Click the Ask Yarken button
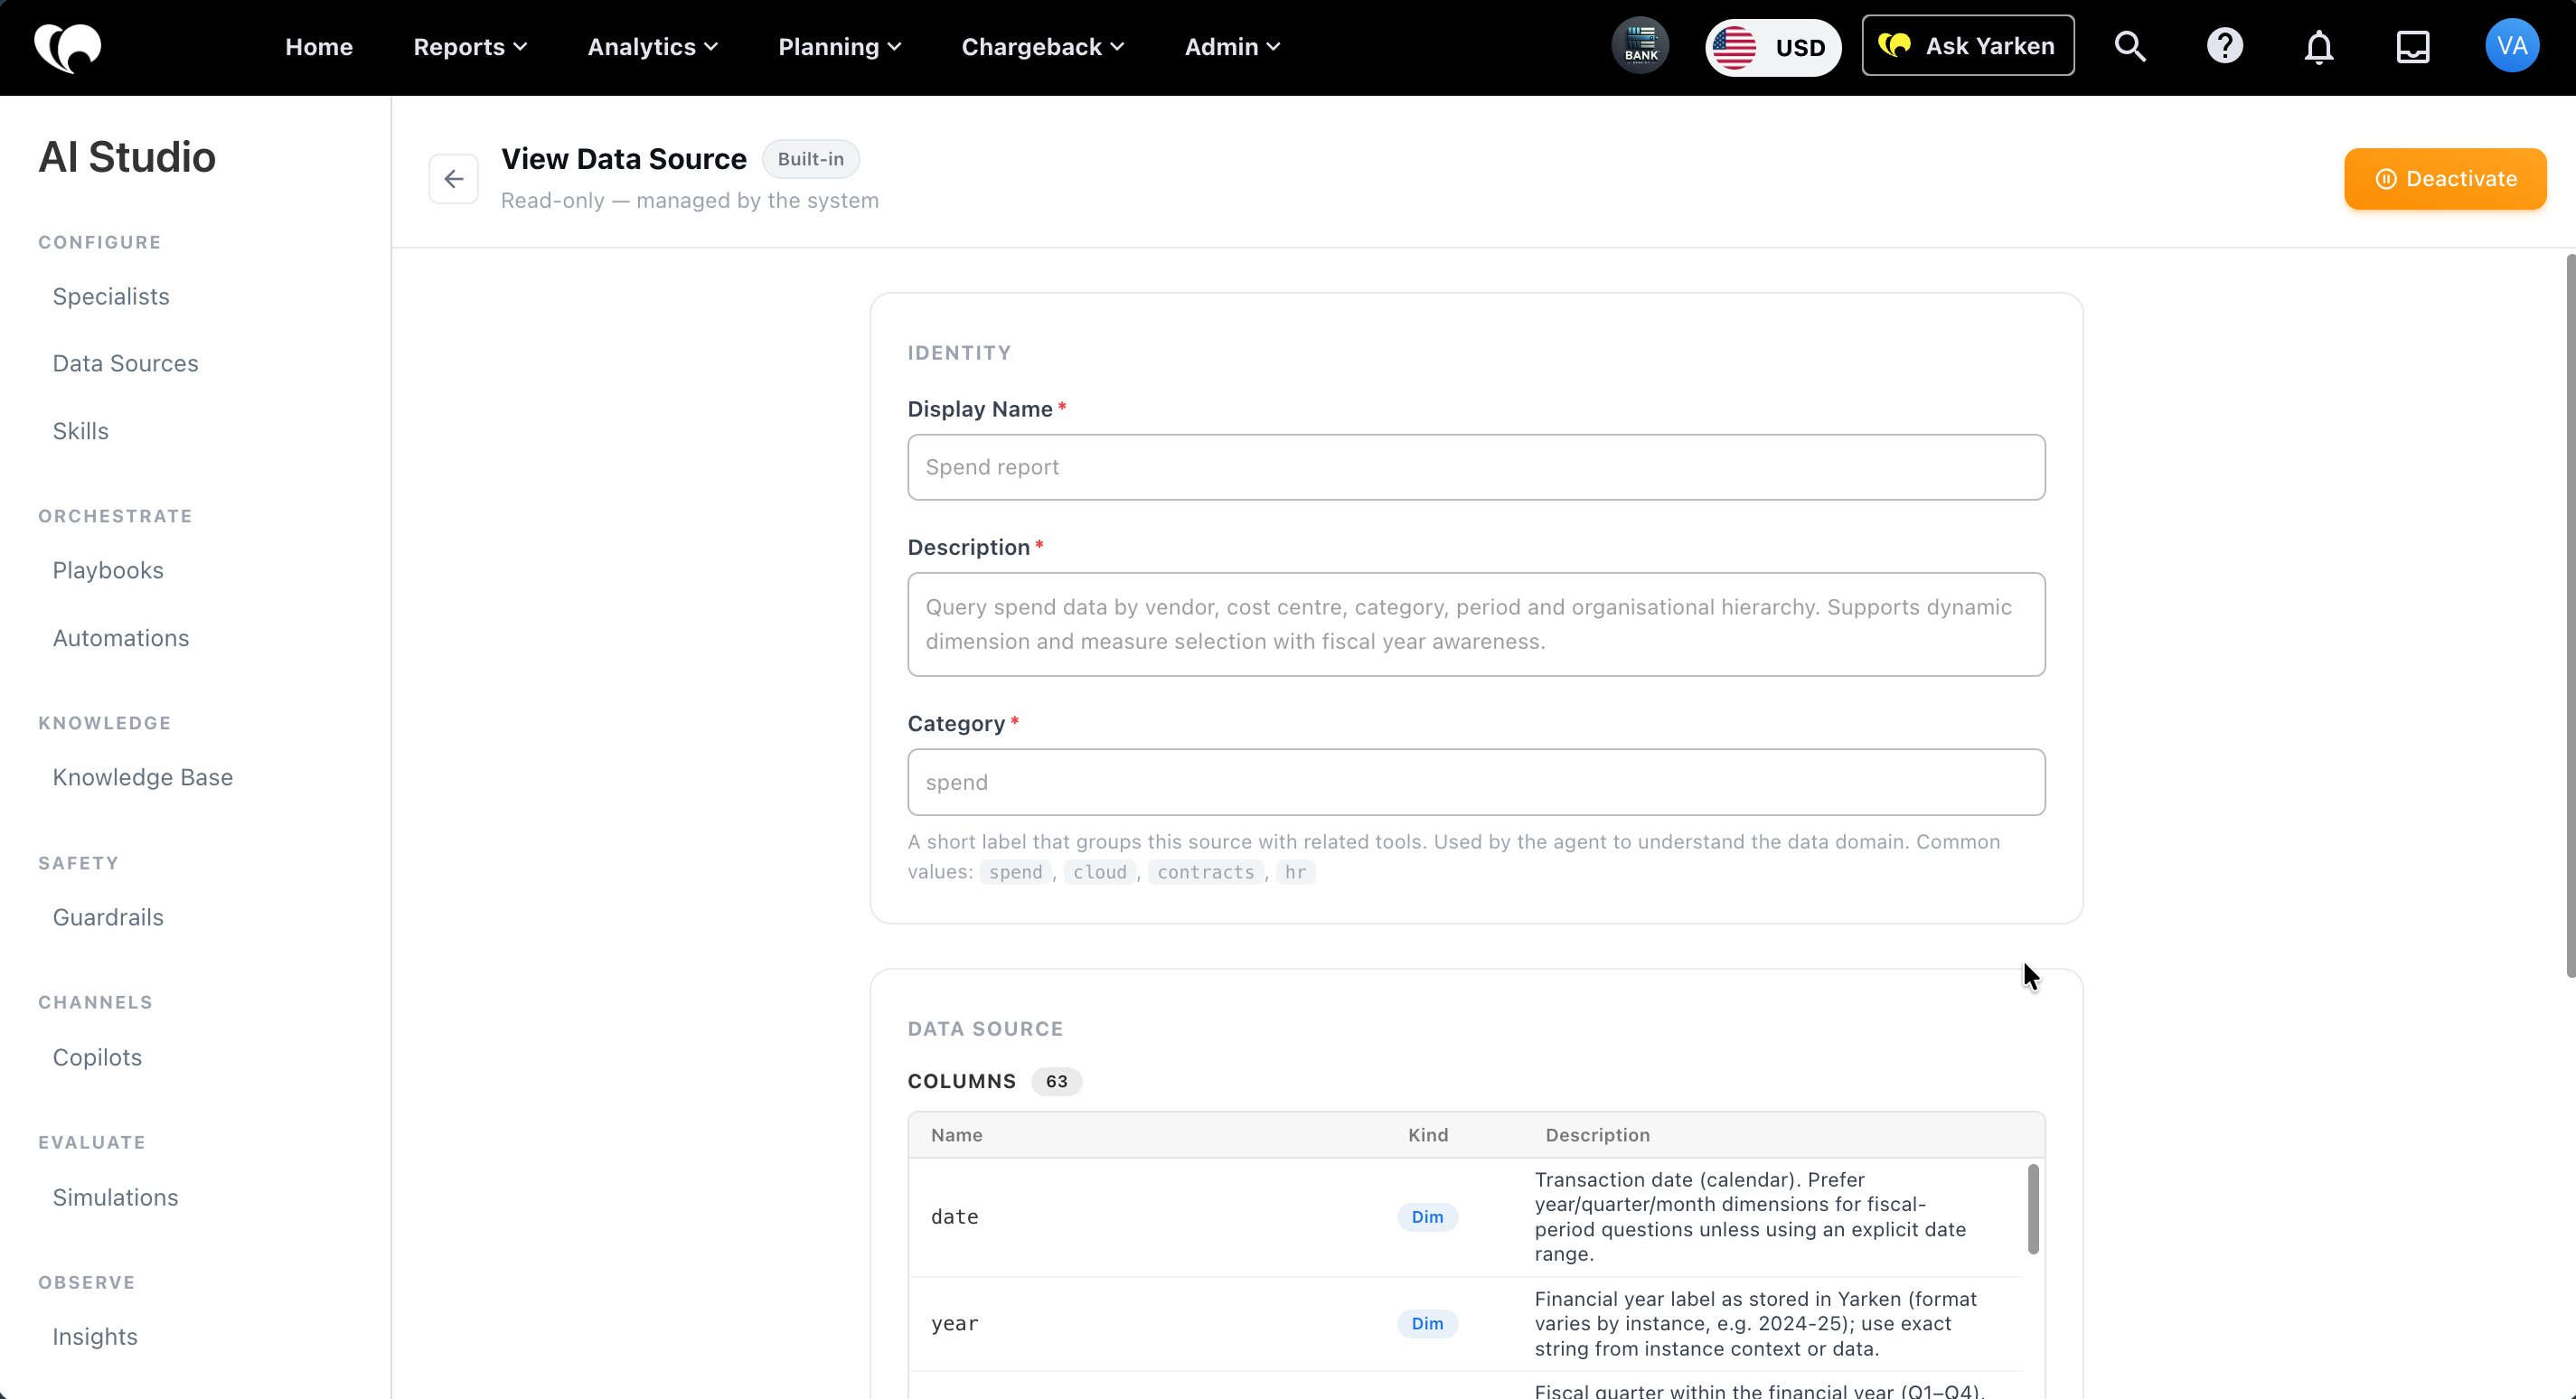2576x1399 pixels. click(1967, 46)
